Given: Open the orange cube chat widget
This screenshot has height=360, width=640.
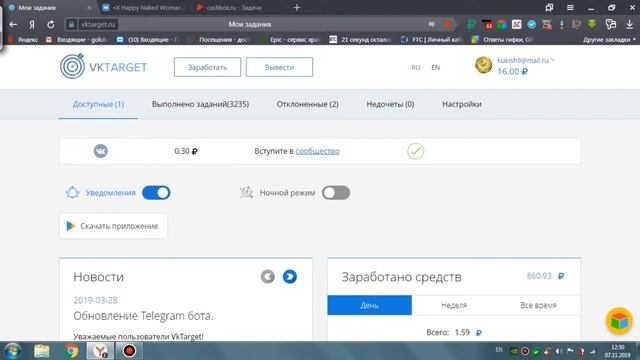Looking at the screenshot, I should click(x=619, y=321).
